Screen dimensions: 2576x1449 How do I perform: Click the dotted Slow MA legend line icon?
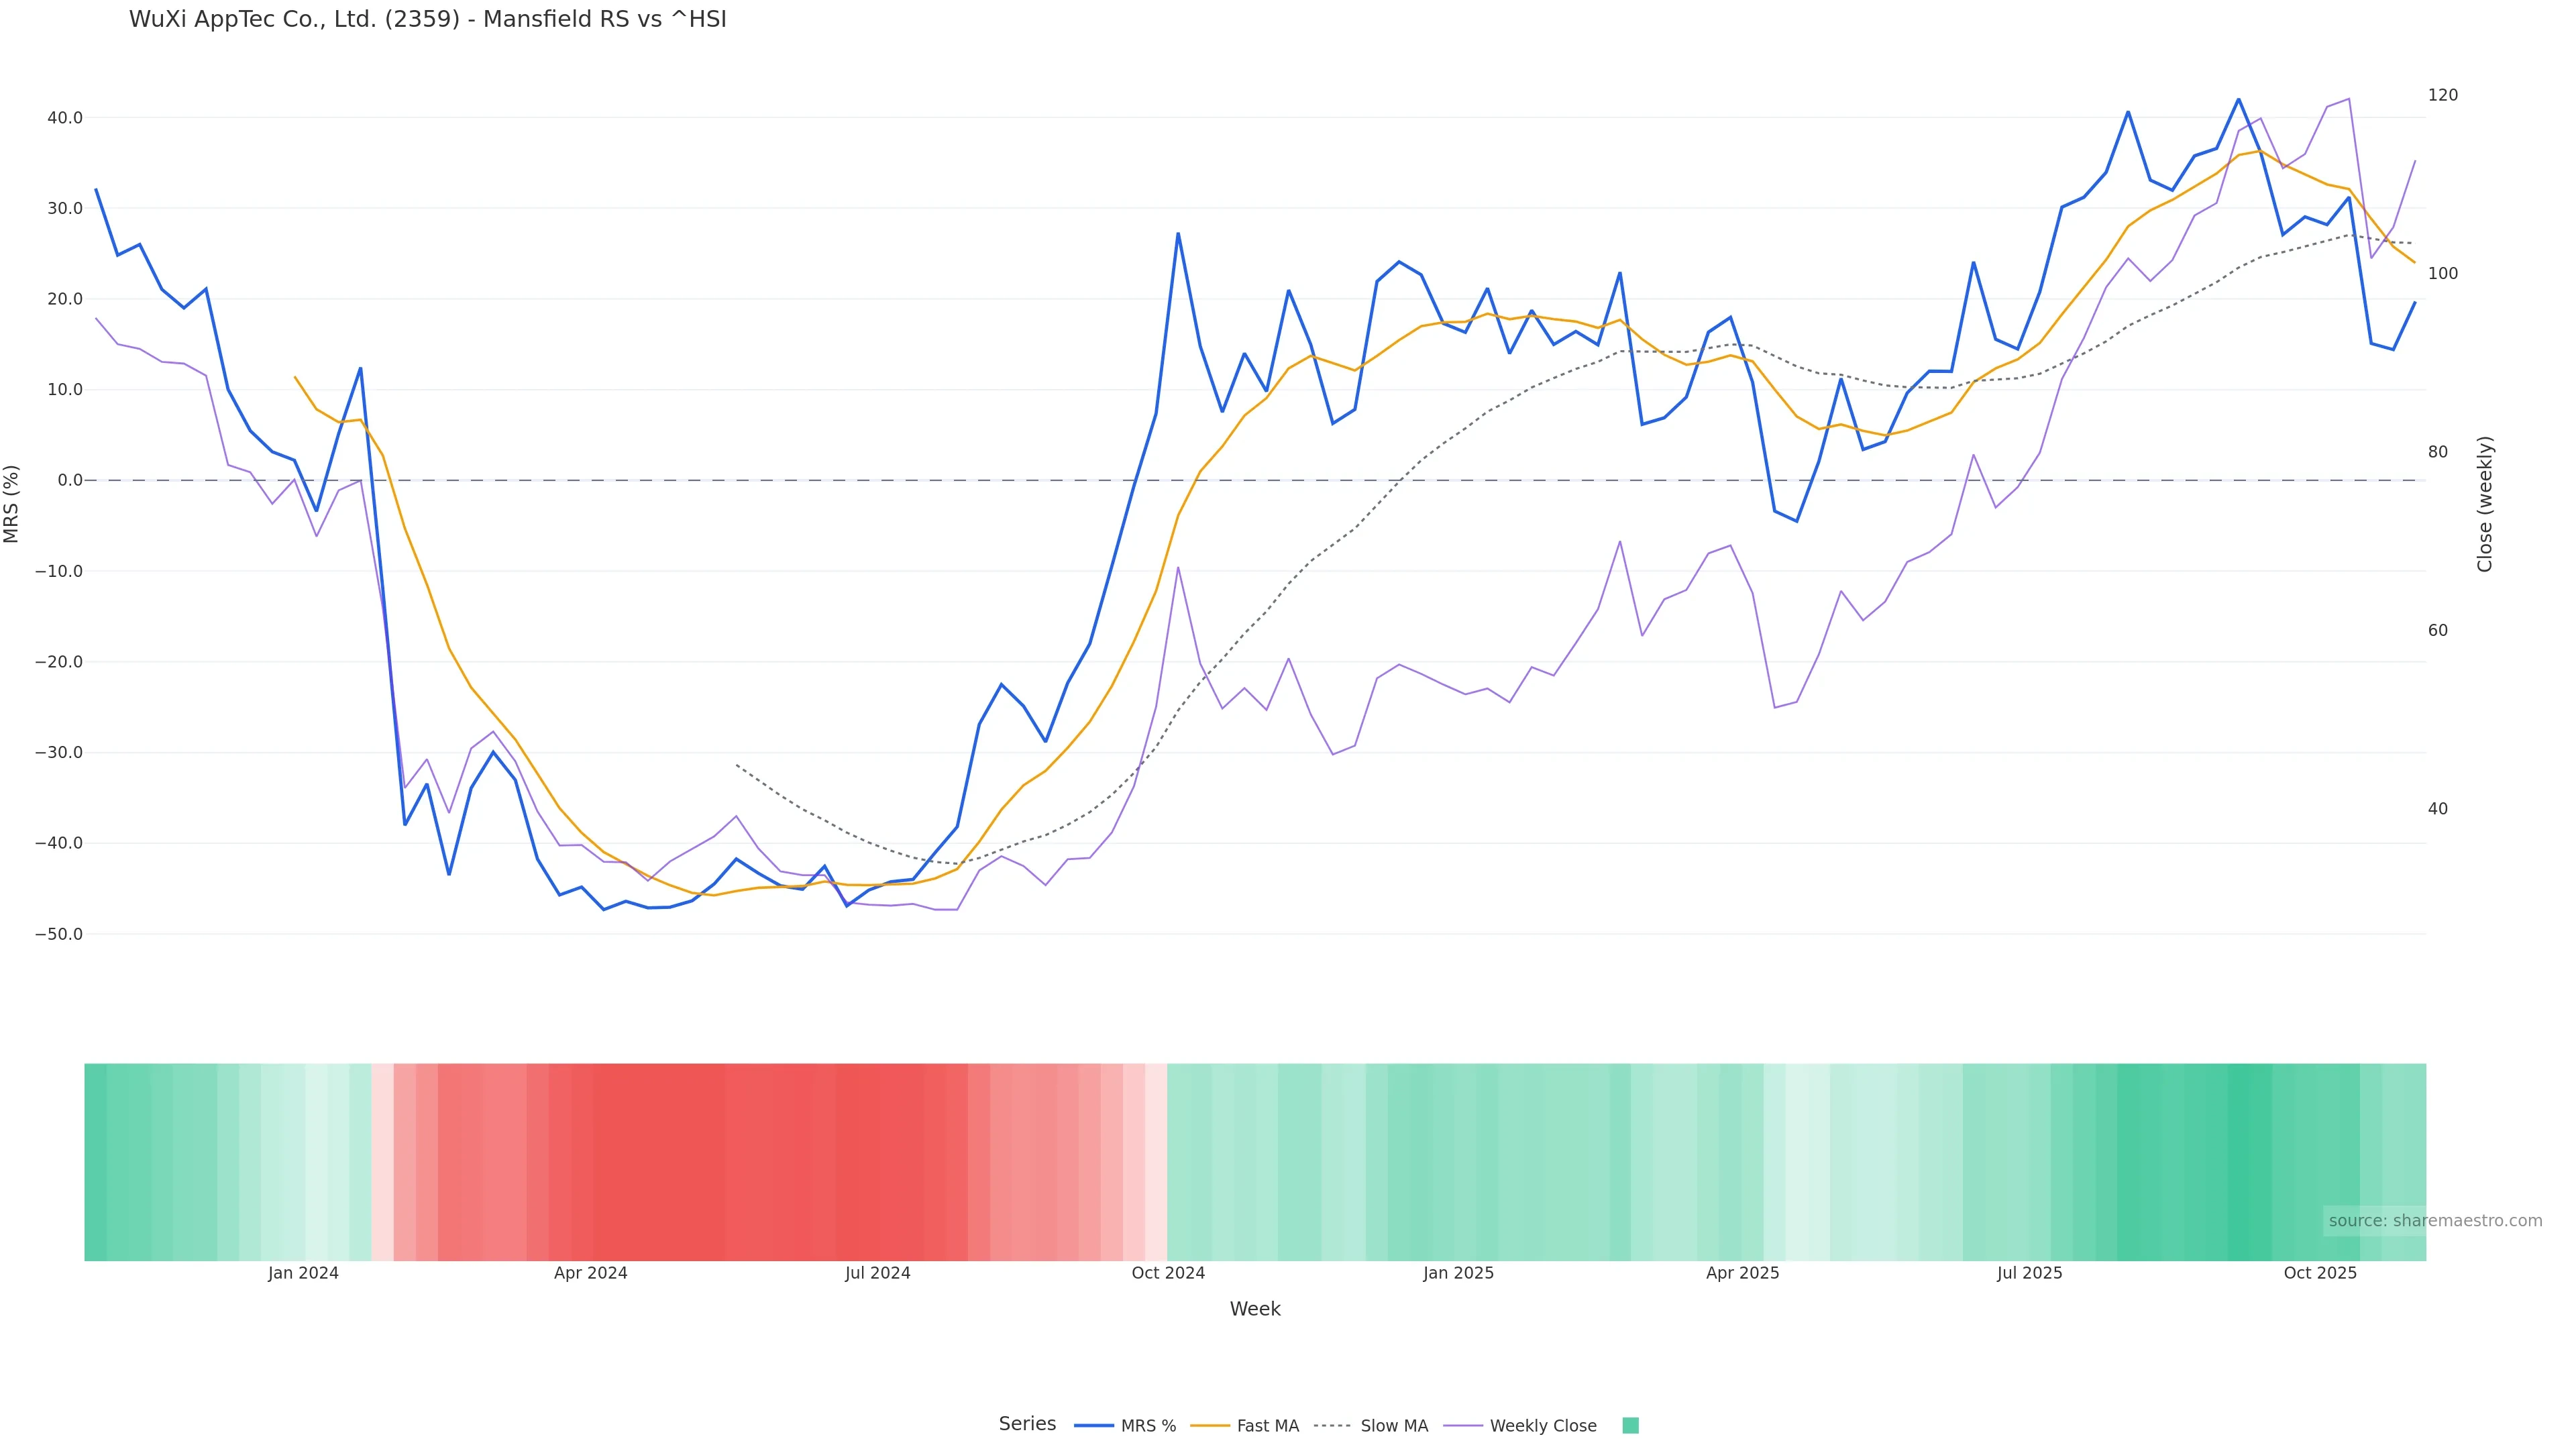click(1332, 1426)
